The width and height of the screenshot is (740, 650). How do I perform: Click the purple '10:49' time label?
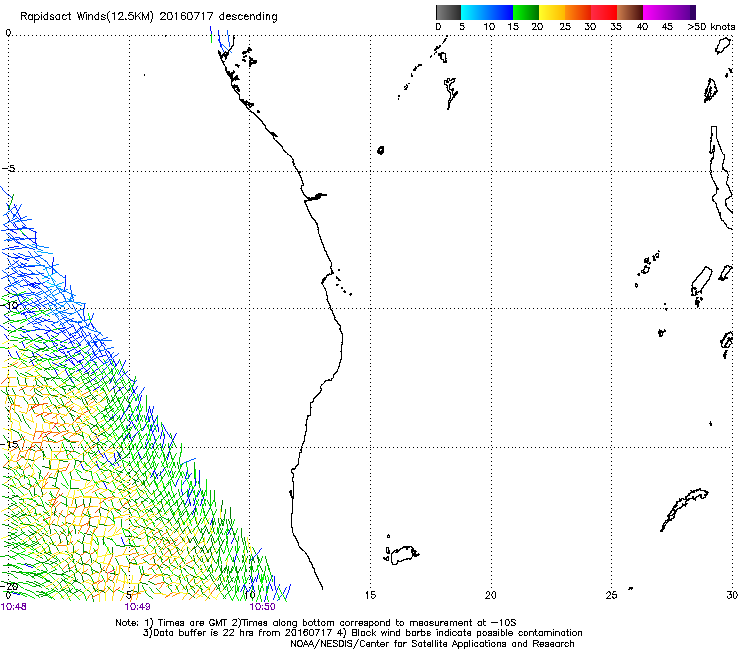point(137,607)
